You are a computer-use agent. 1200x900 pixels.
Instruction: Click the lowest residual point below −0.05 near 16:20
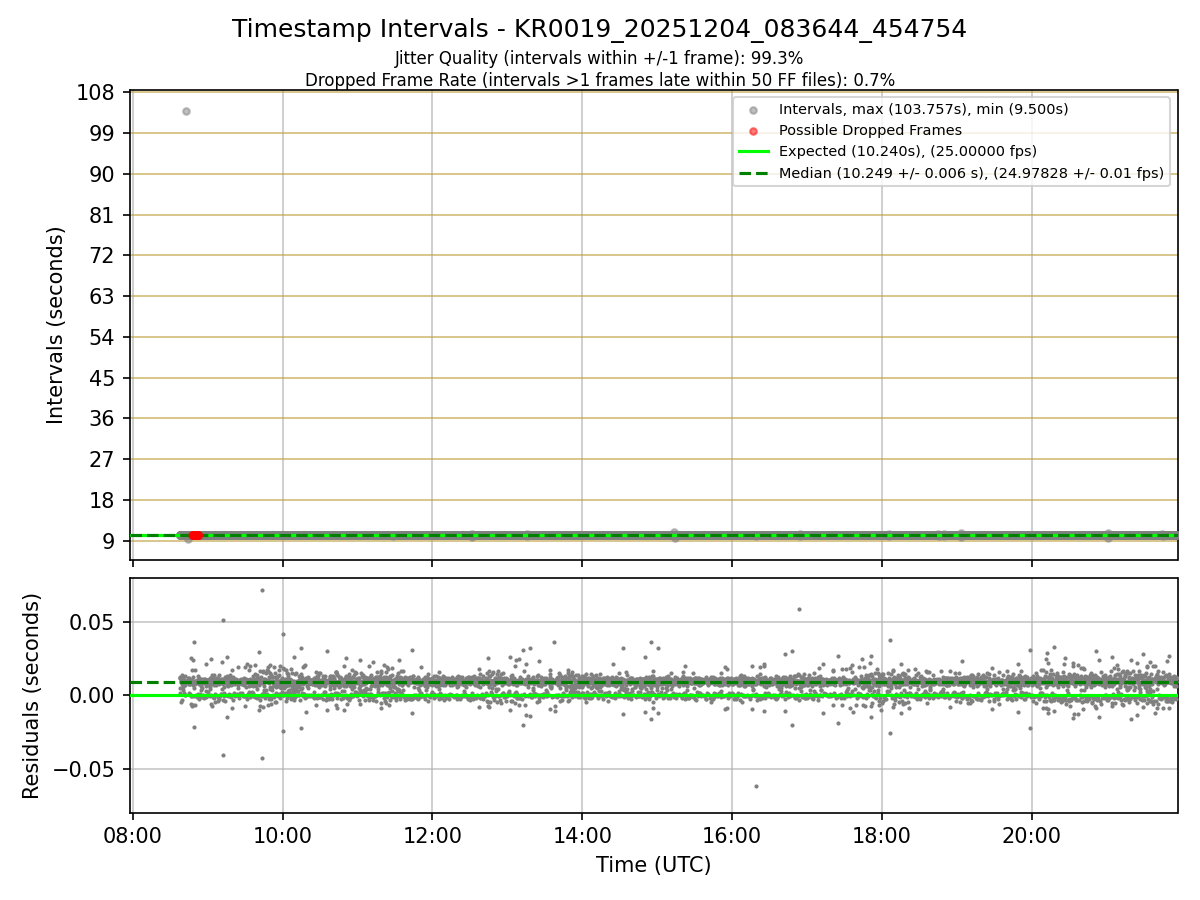click(756, 786)
